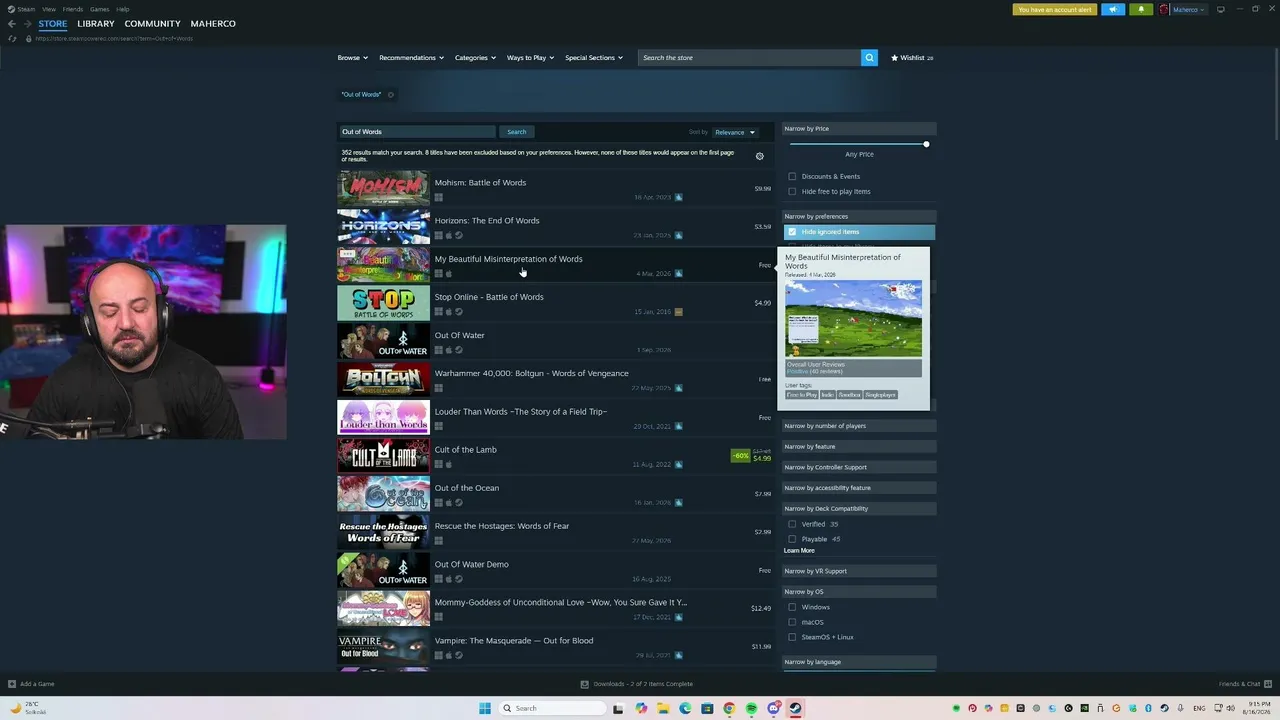Expand Narrow by feature section
The image size is (1280, 720).
[x=859, y=447]
